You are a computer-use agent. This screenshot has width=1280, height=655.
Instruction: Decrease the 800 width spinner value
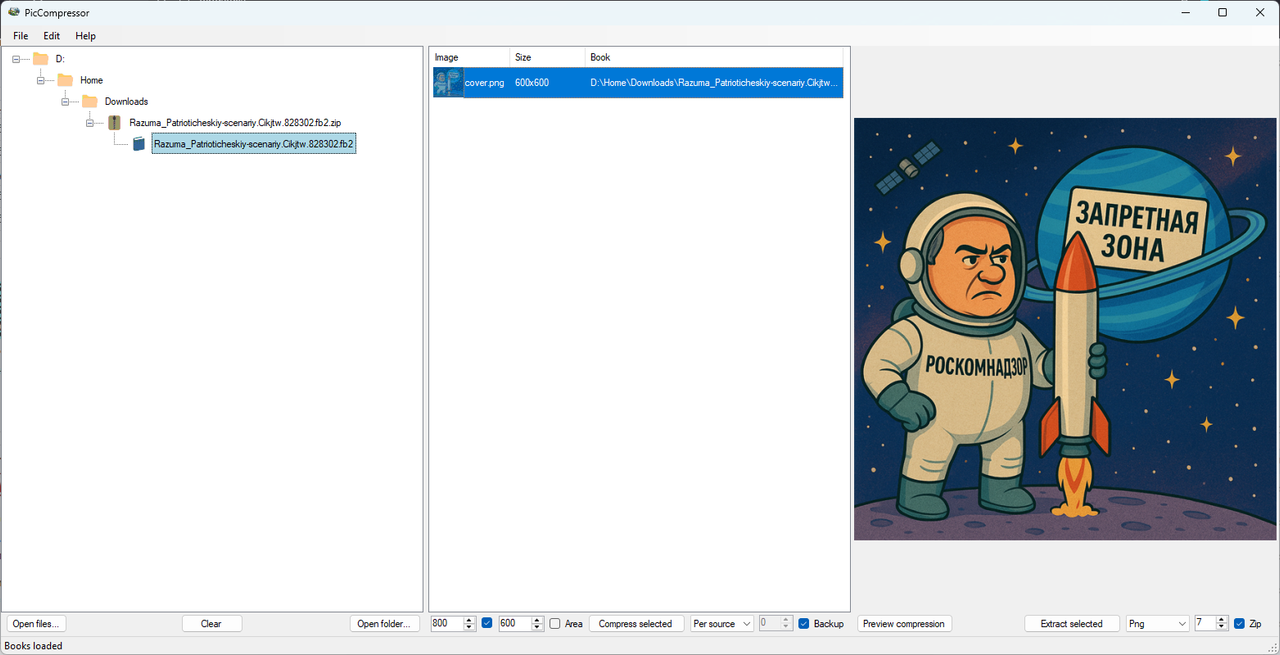tap(470, 627)
